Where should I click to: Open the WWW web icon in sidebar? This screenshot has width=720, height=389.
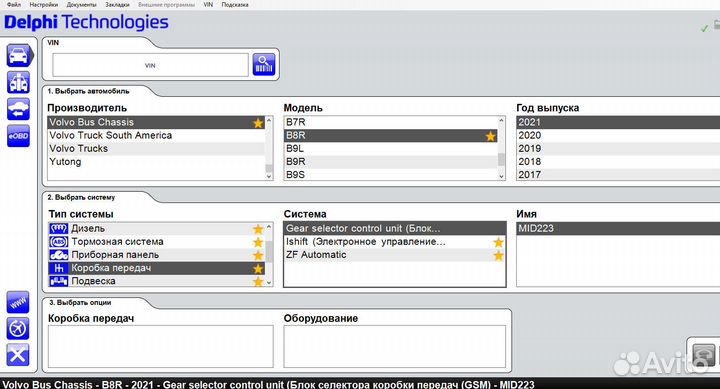[x=18, y=303]
